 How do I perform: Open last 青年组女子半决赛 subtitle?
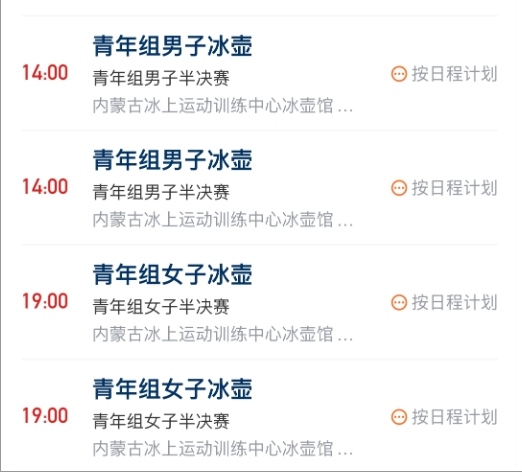[x=161, y=421]
